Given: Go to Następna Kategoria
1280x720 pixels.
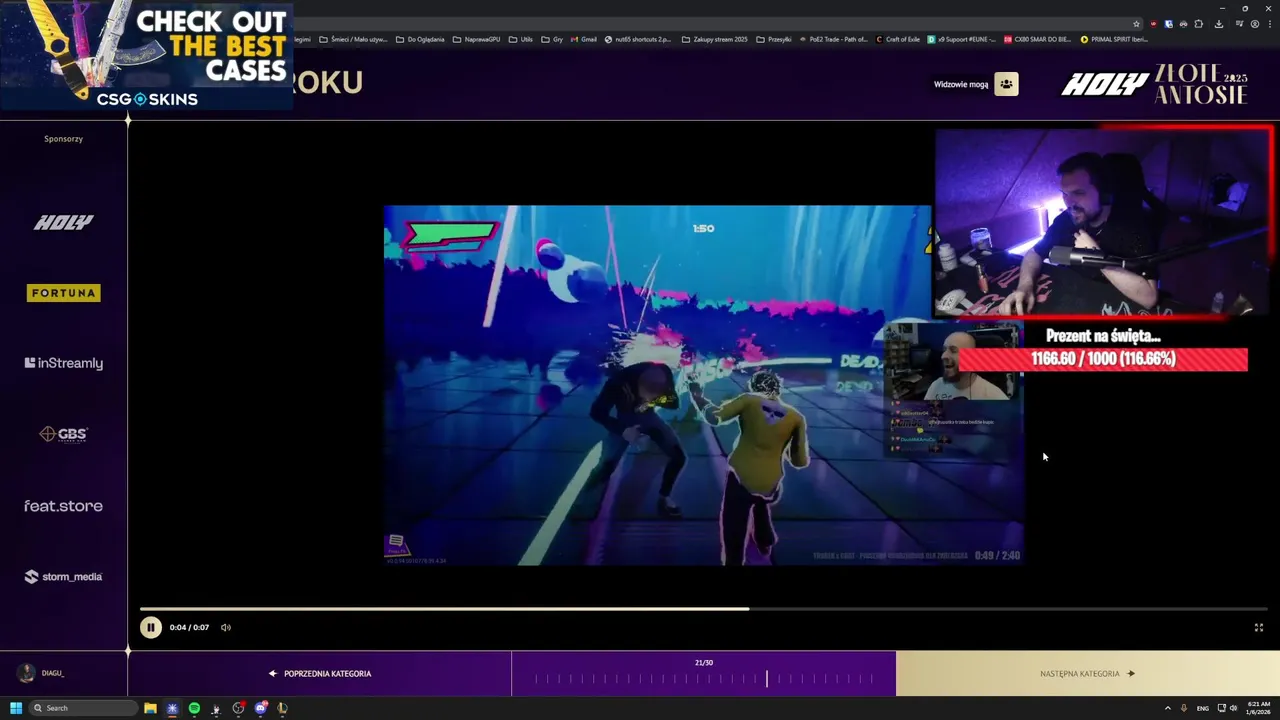Looking at the screenshot, I should (1088, 674).
